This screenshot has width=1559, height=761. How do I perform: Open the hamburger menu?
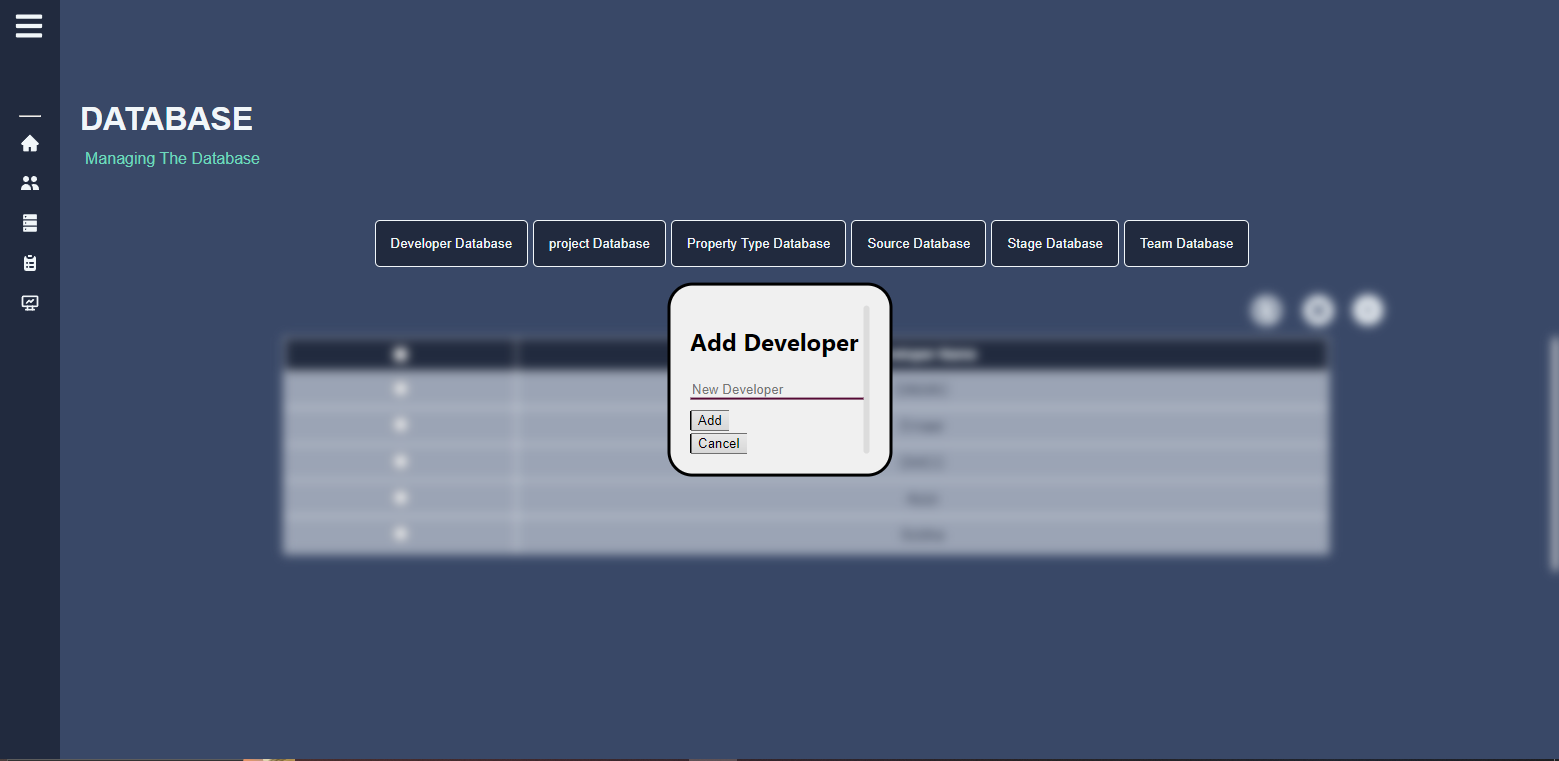29,26
